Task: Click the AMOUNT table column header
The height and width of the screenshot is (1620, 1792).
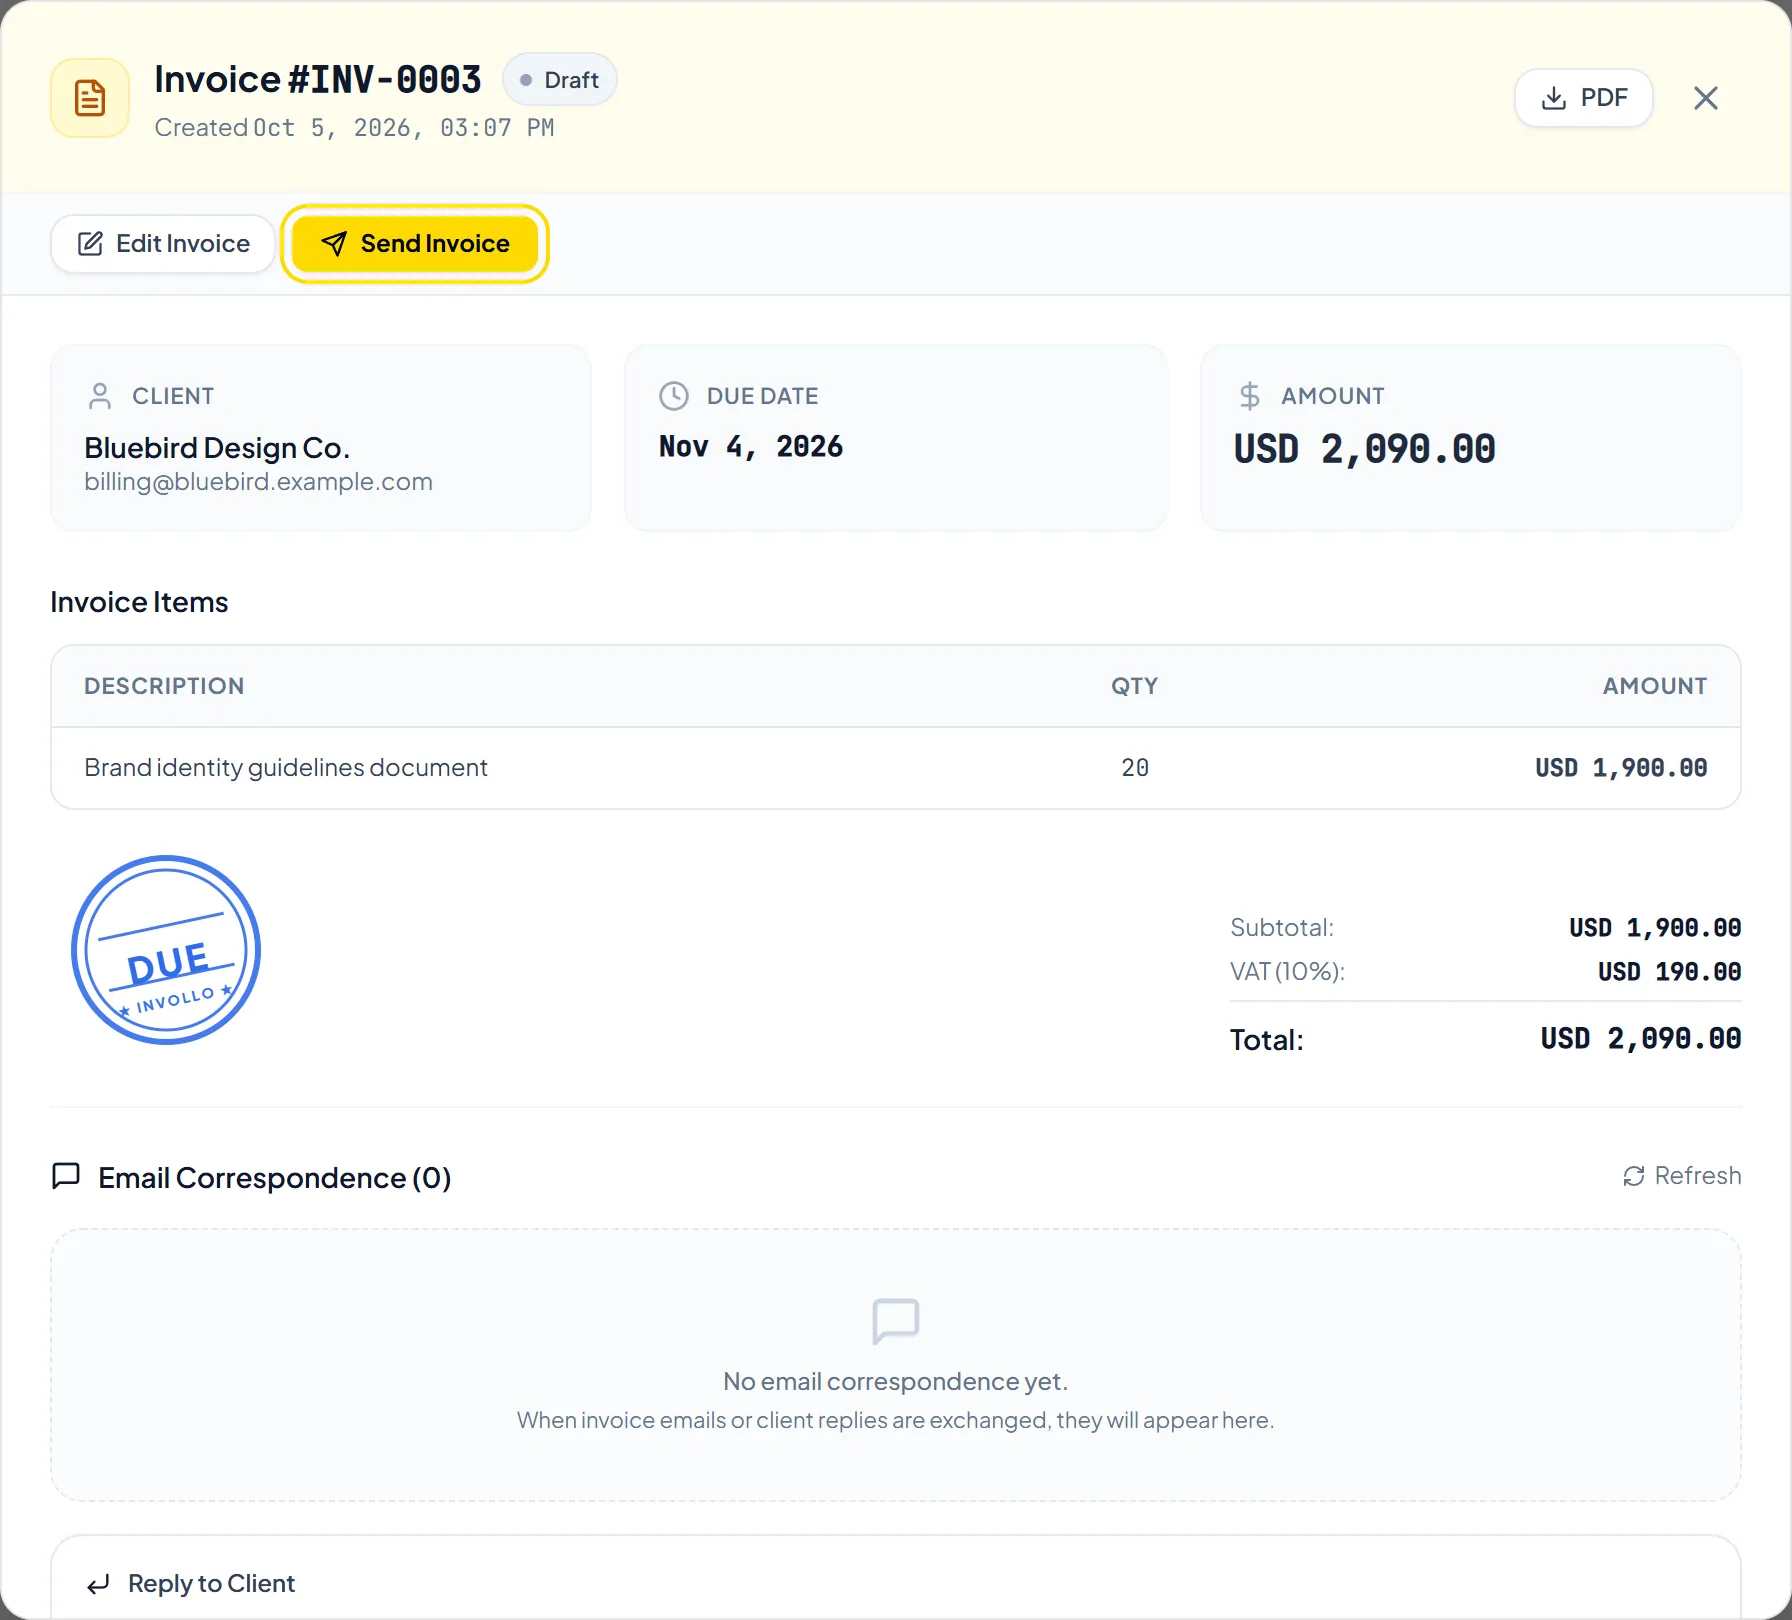Action: 1655,686
